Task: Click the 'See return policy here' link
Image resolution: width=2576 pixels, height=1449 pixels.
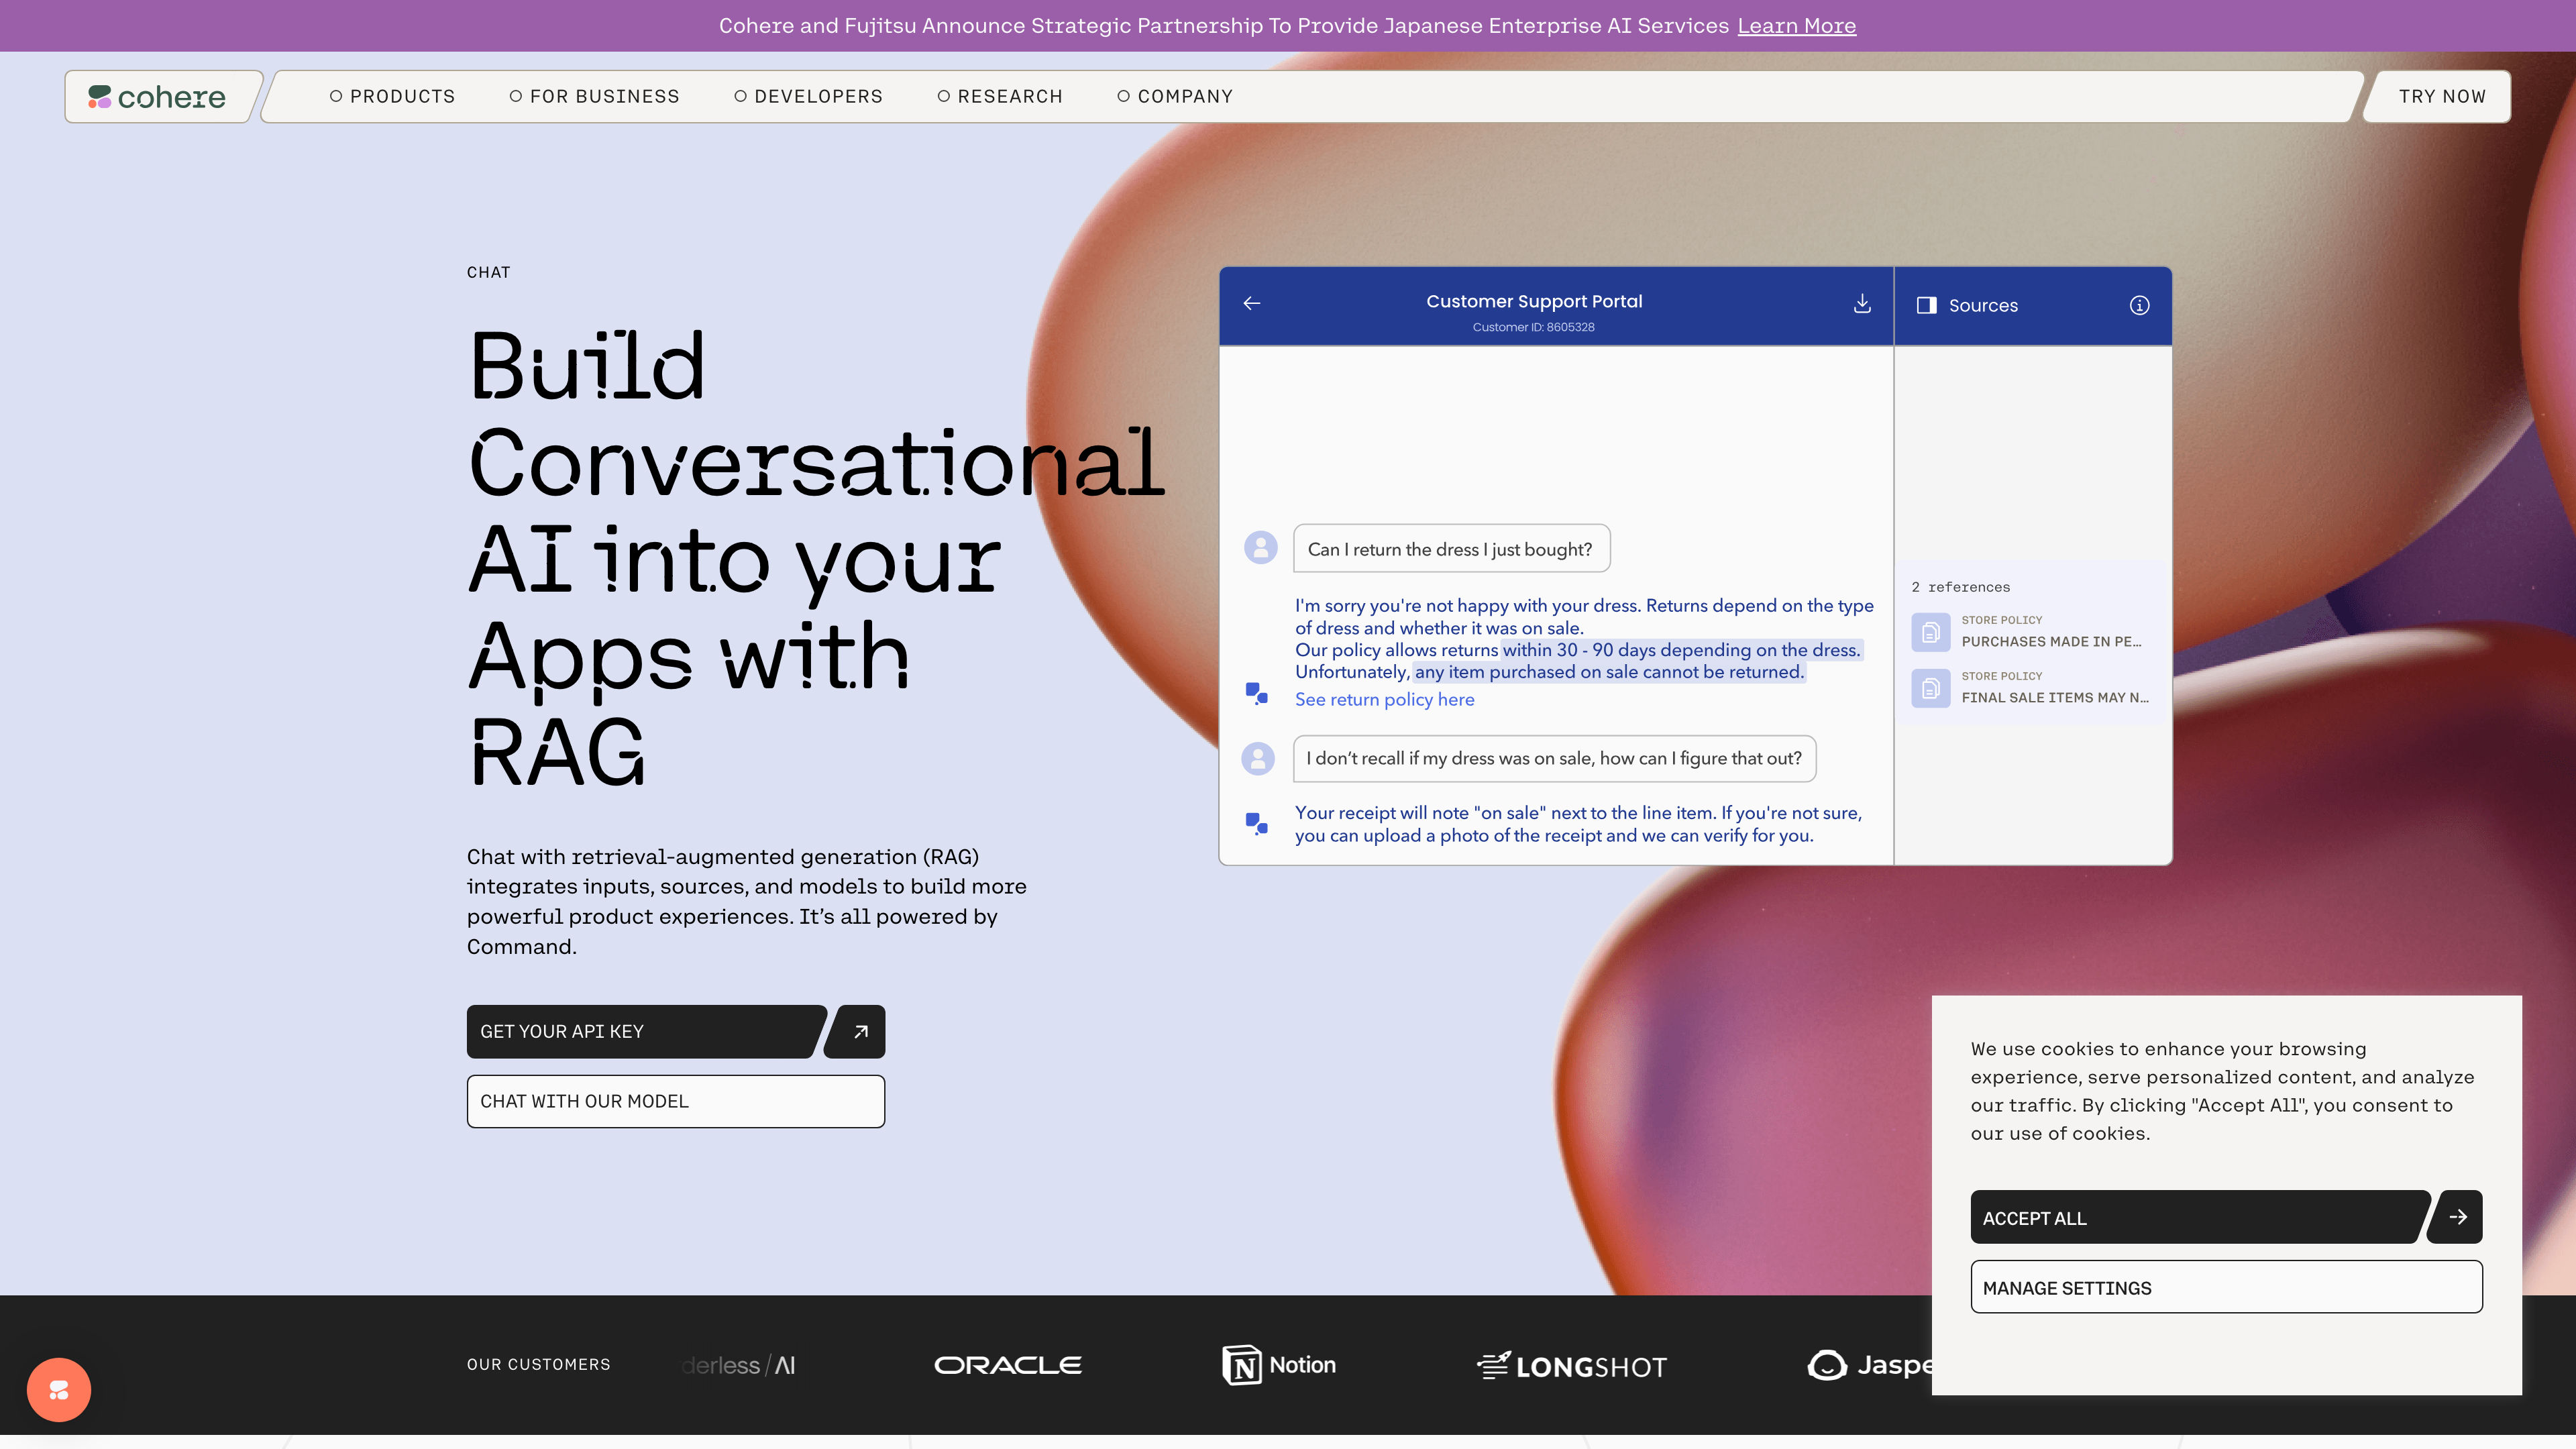Action: point(1384,699)
